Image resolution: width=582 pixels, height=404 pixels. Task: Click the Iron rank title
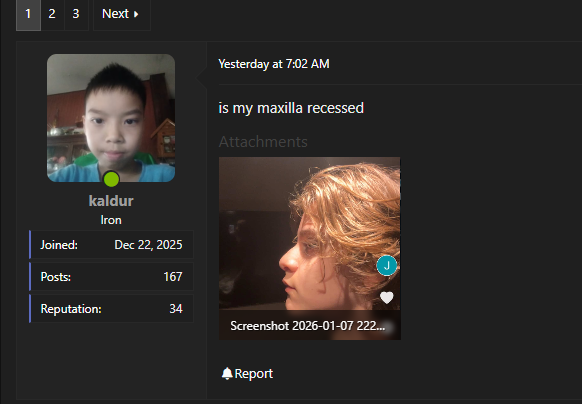pos(111,220)
